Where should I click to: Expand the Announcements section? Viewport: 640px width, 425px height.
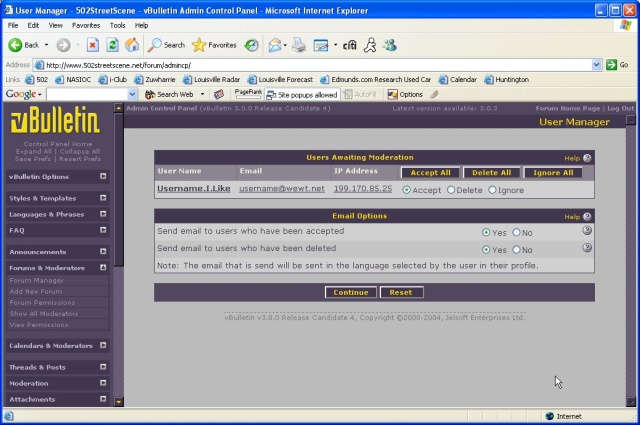click(x=103, y=251)
